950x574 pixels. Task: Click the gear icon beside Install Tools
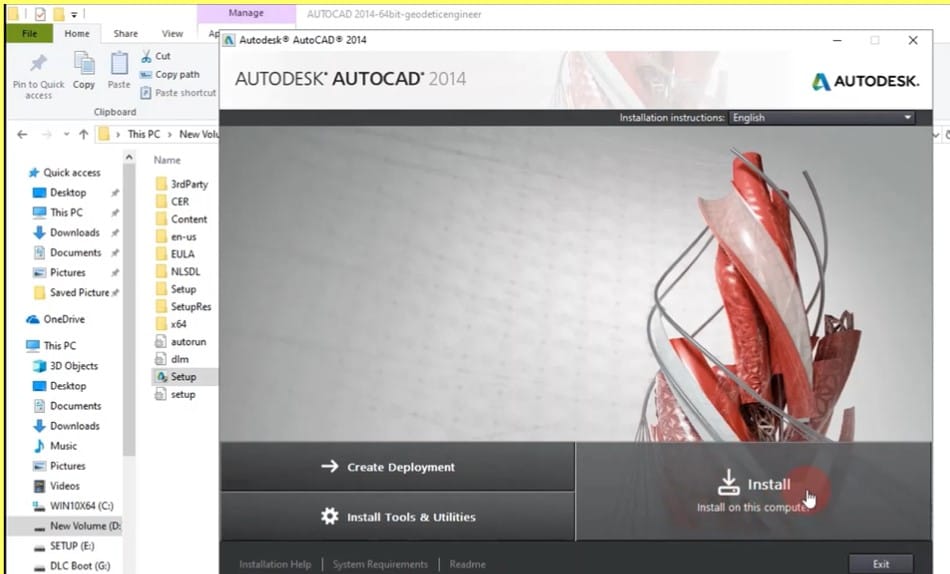[330, 516]
